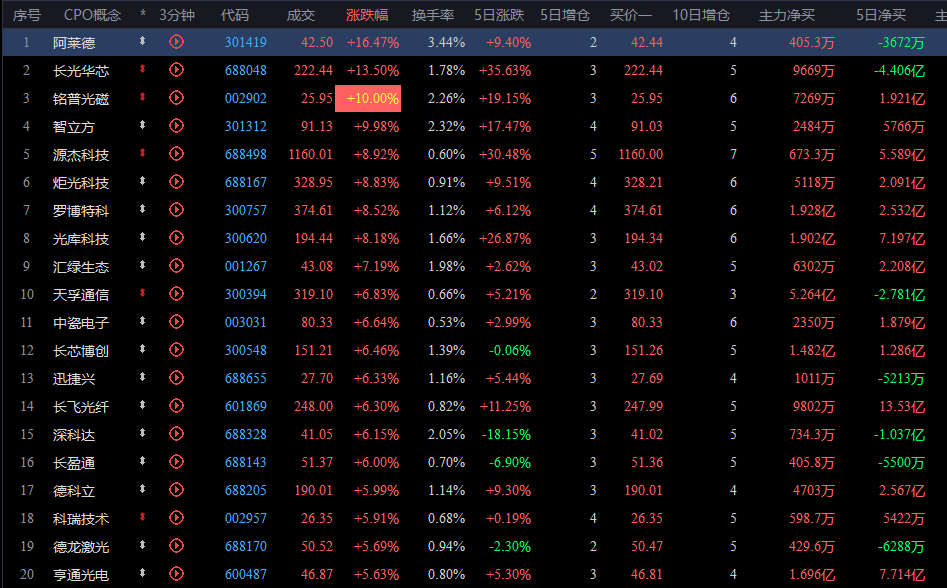Click the 3-minute play icon for 天孚通信
Viewport: 947px width, 588px height.
click(x=177, y=294)
